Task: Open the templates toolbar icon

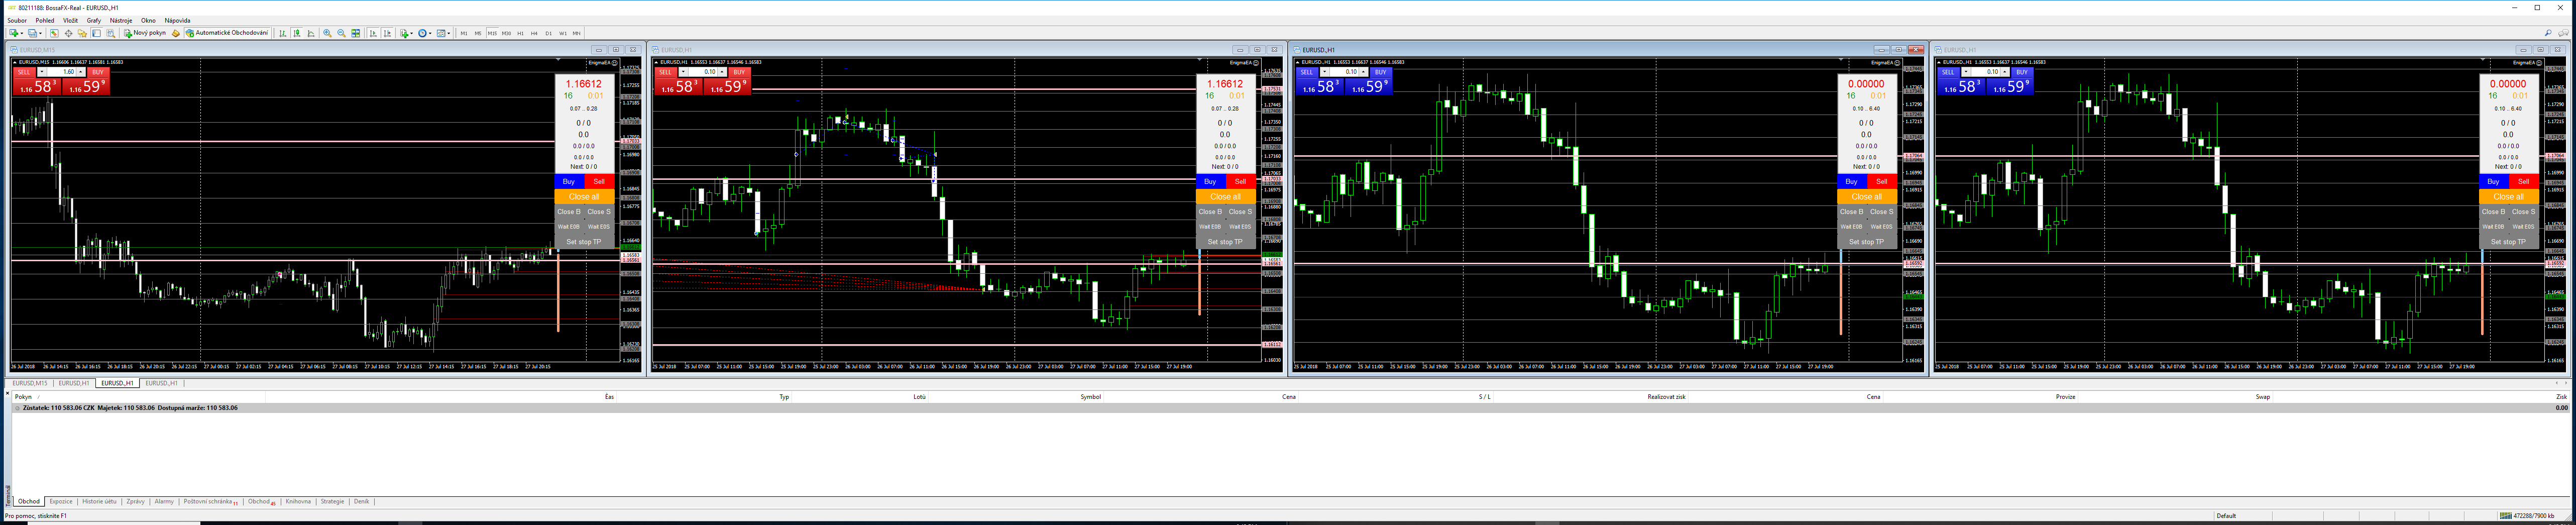Action: click(x=441, y=33)
